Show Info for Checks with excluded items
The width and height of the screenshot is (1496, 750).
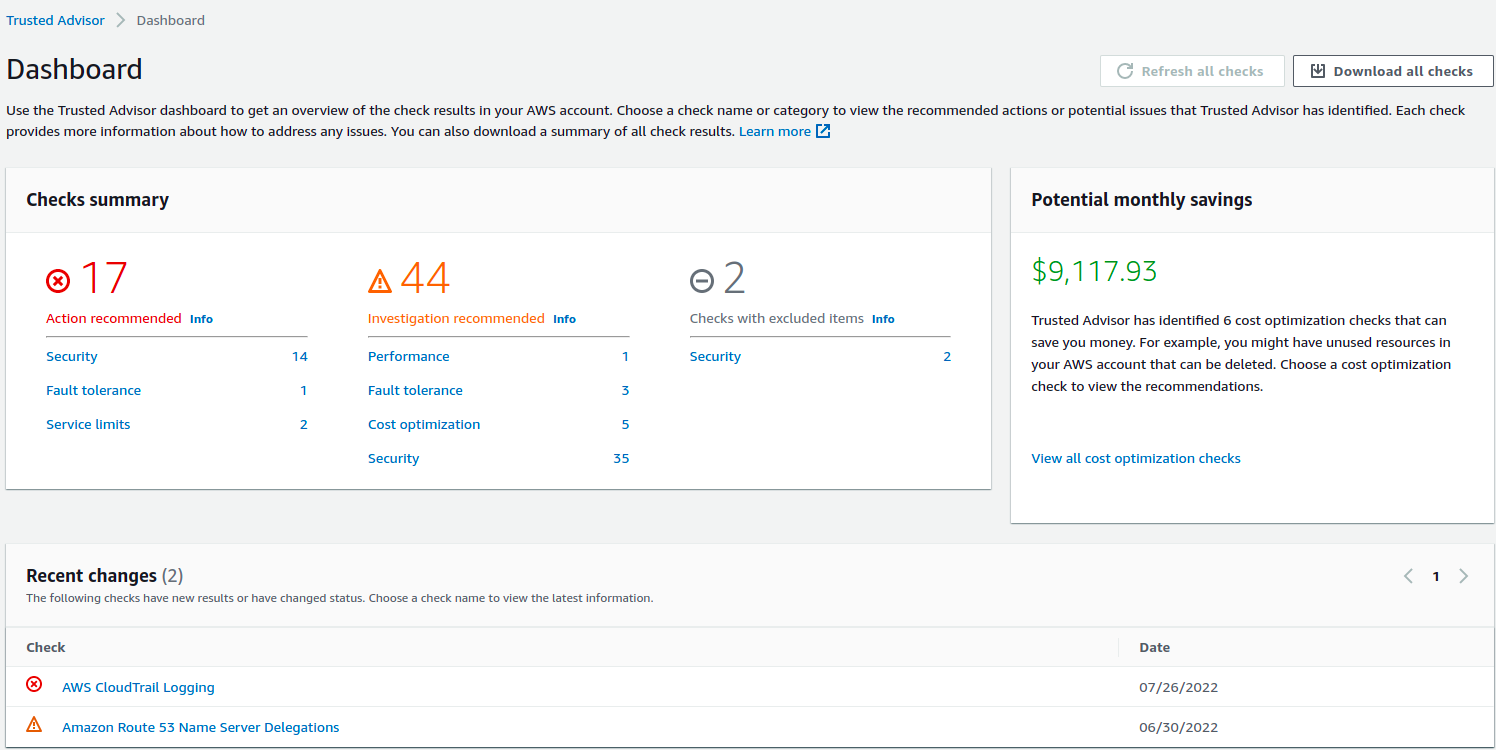(883, 319)
